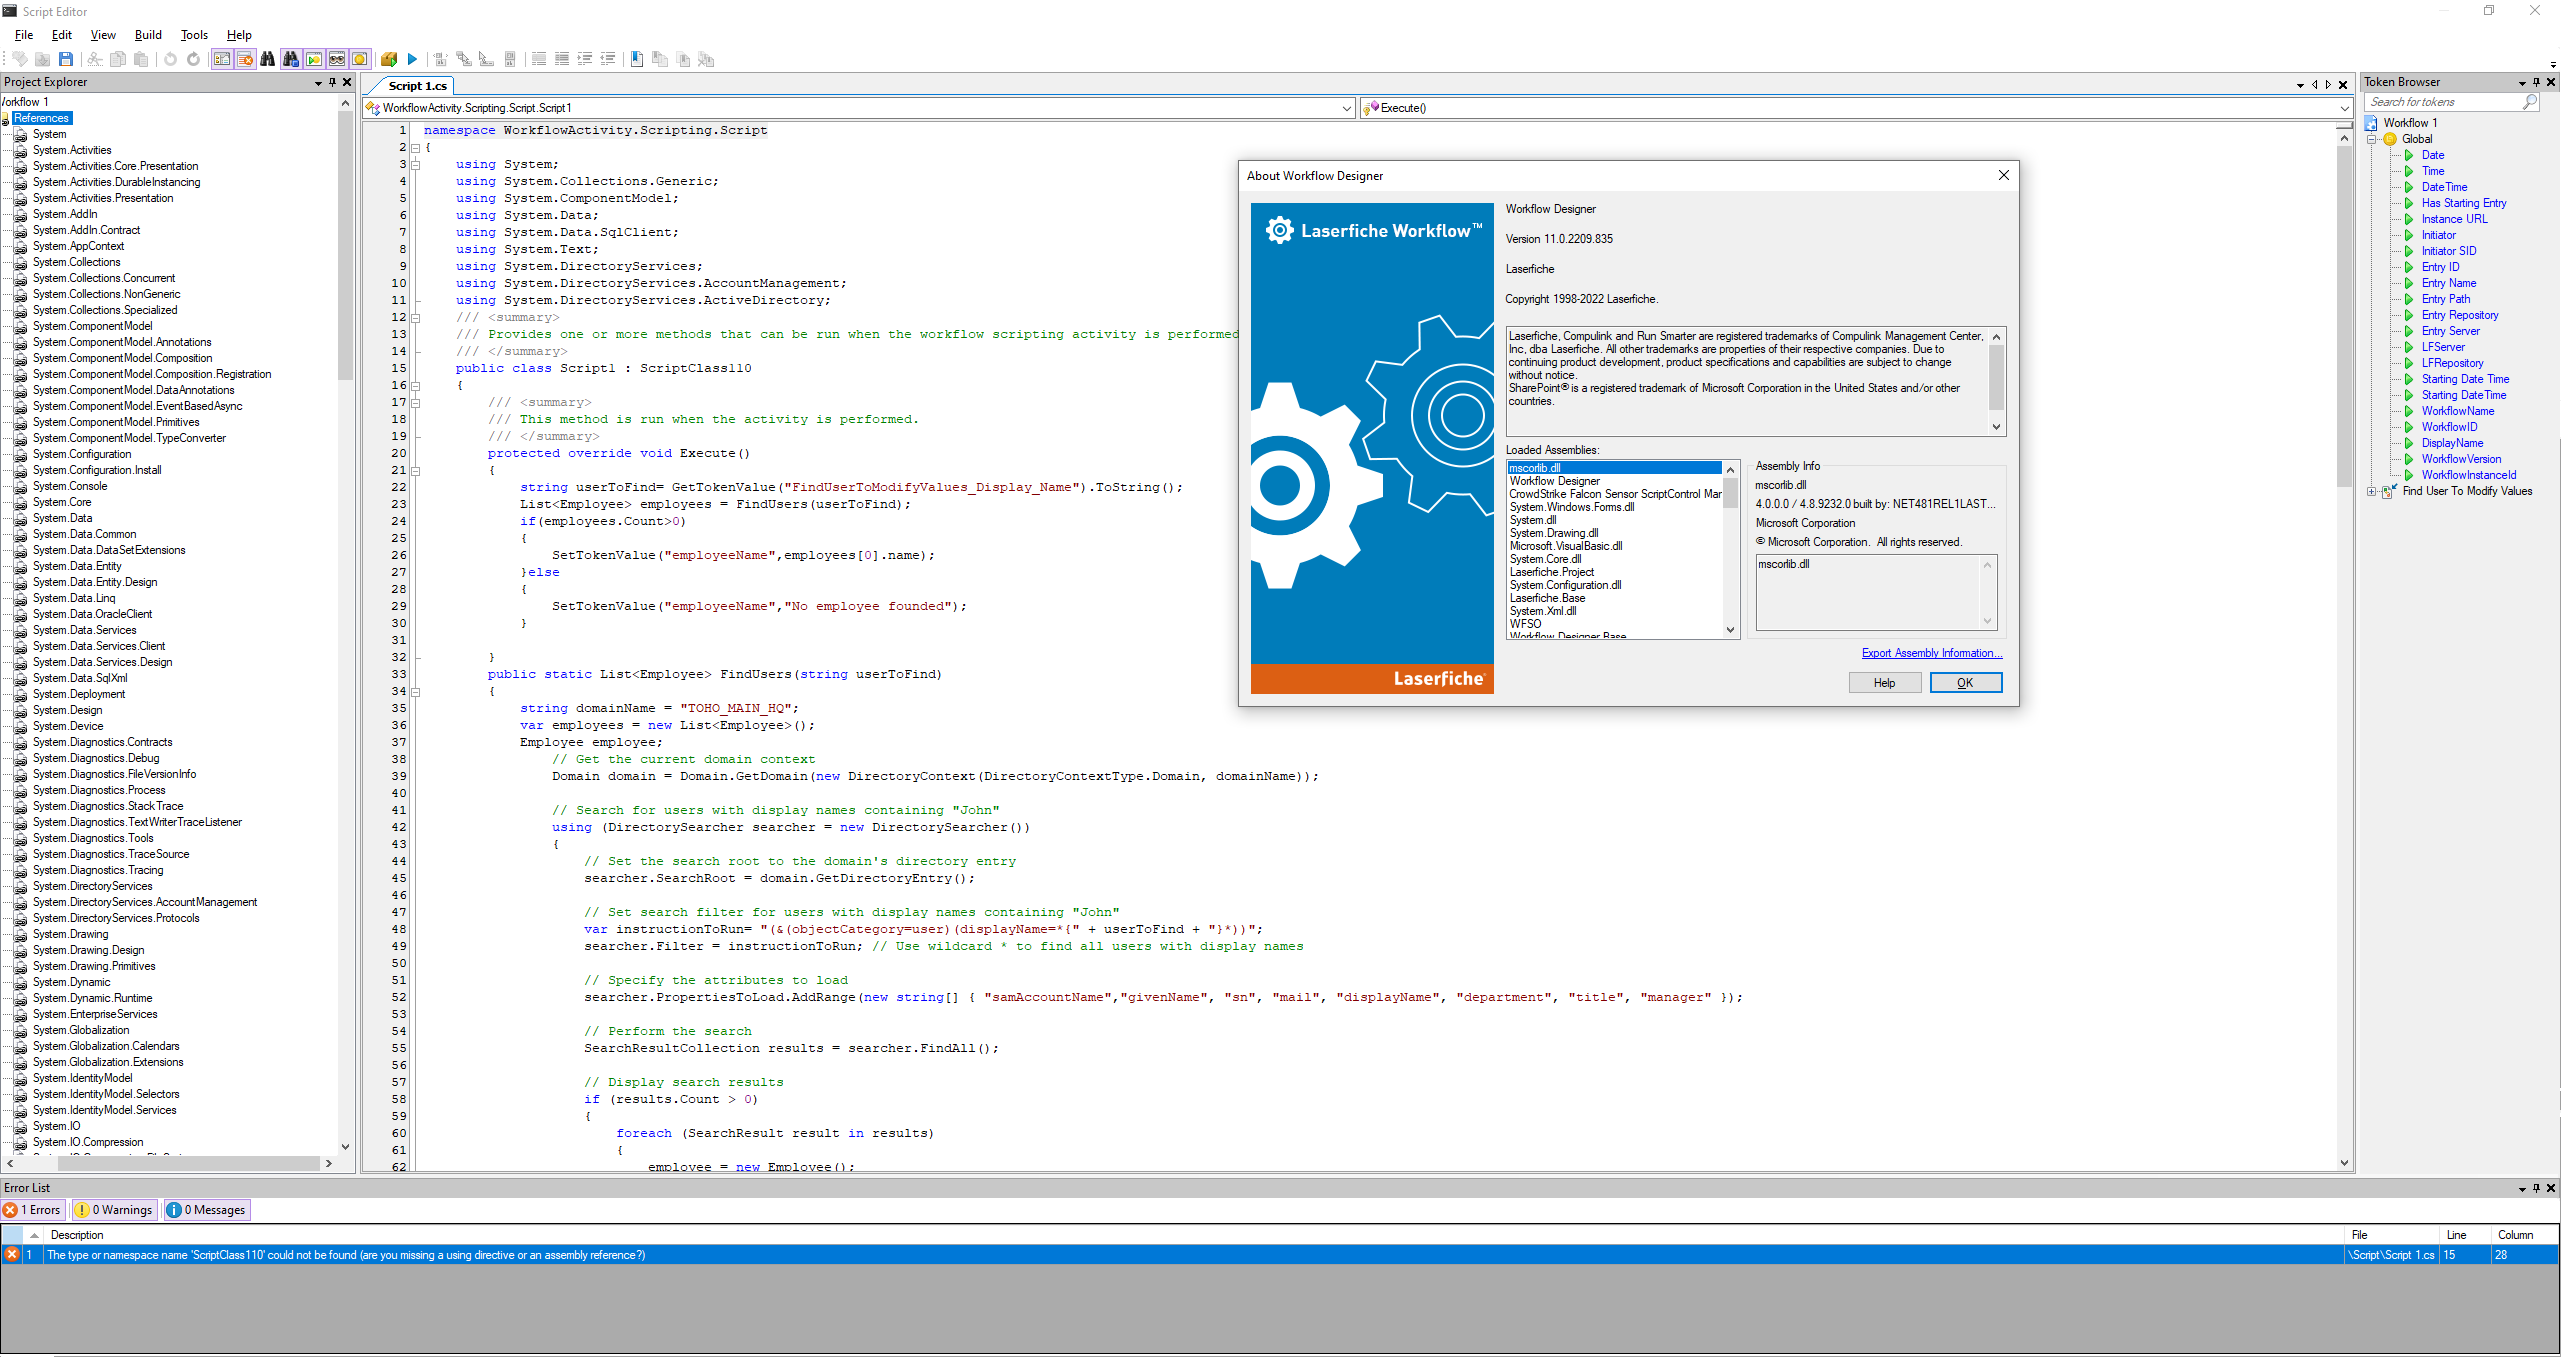
Task: Click the comment selected lines icon
Action: click(x=539, y=59)
